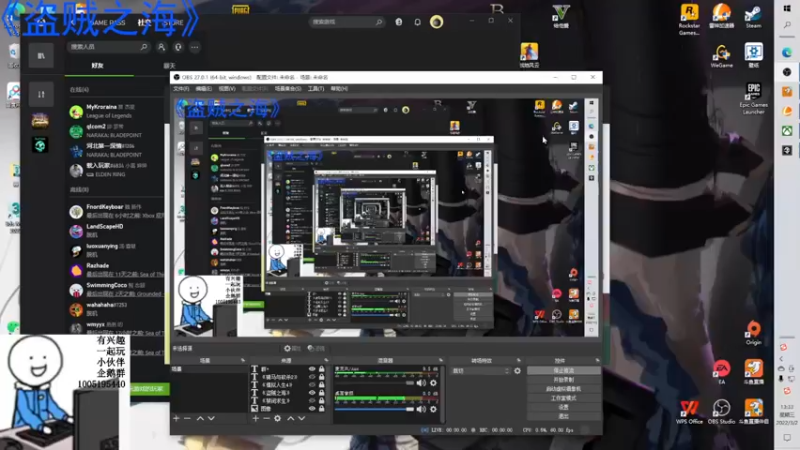
Task: Open 设置 from OBS controls
Action: click(x=563, y=407)
